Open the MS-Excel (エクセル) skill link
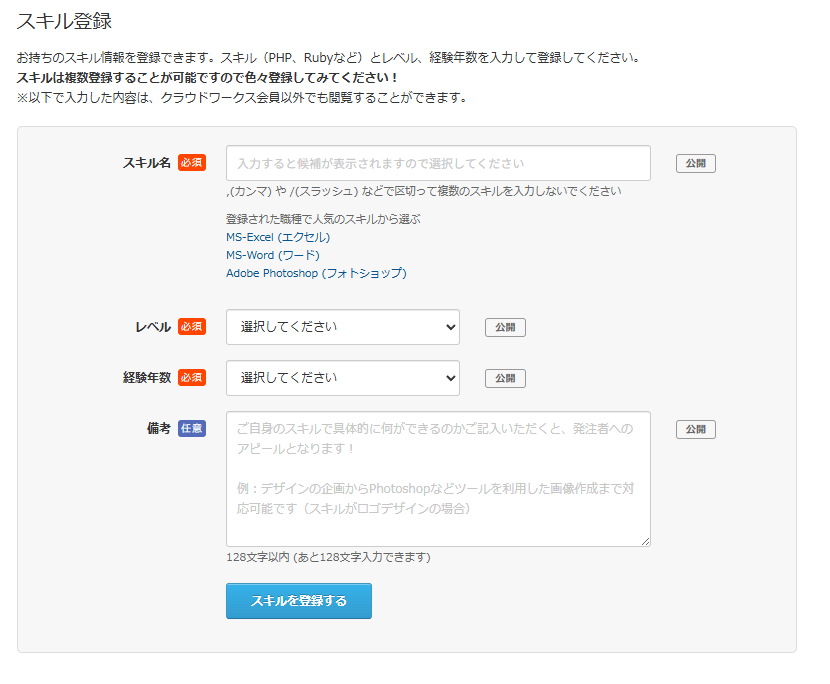This screenshot has width=830, height=684. [278, 237]
